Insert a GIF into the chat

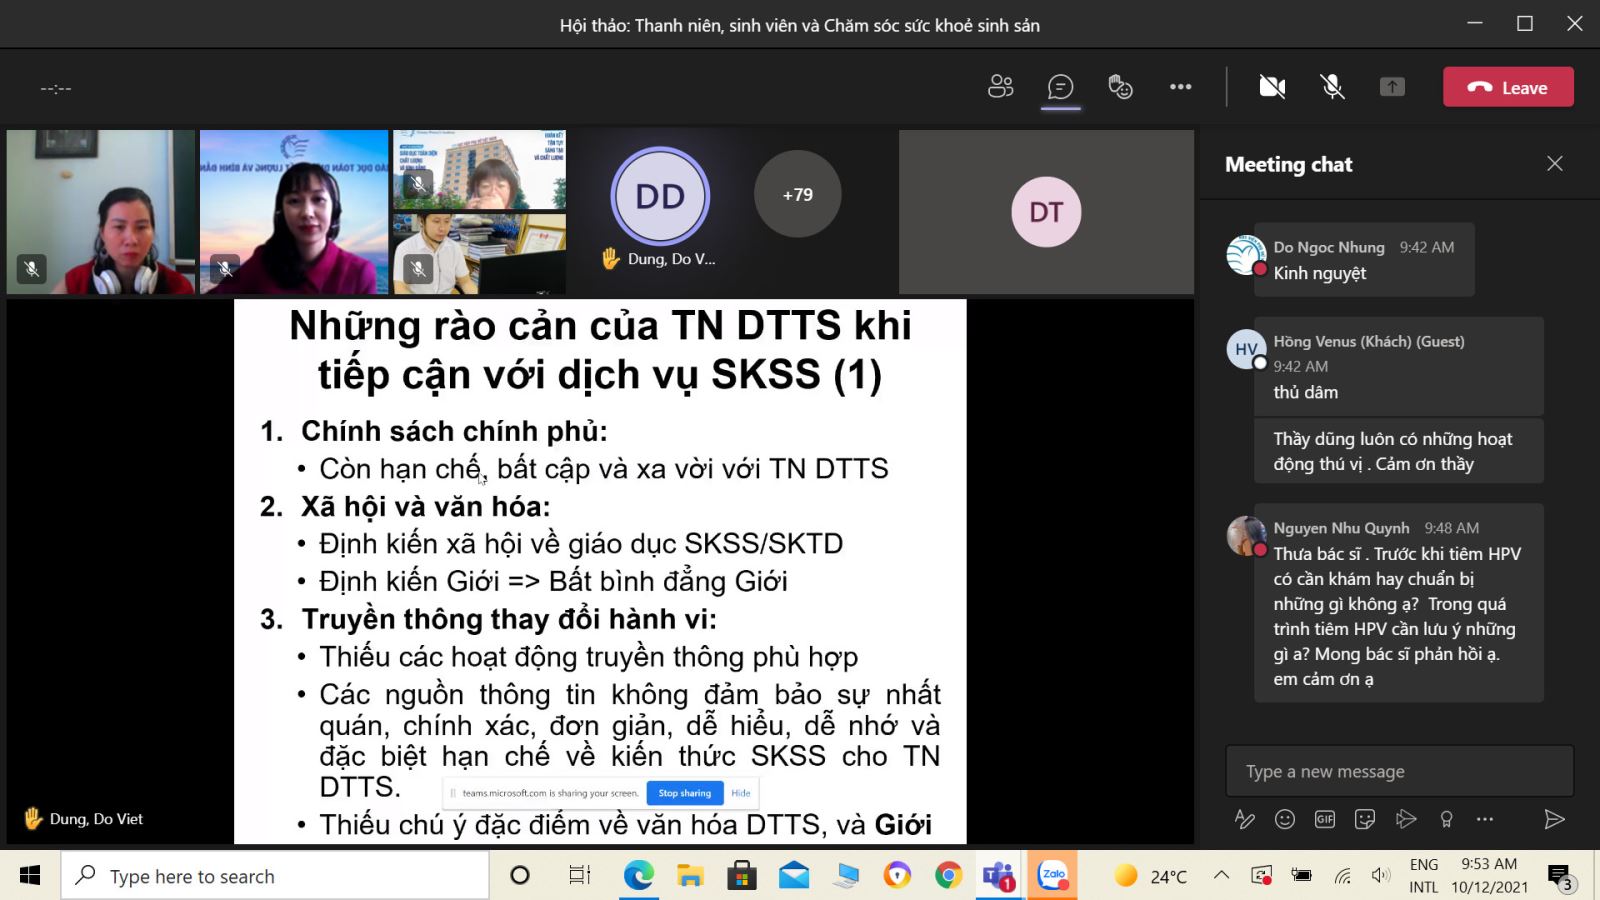[1325, 819]
